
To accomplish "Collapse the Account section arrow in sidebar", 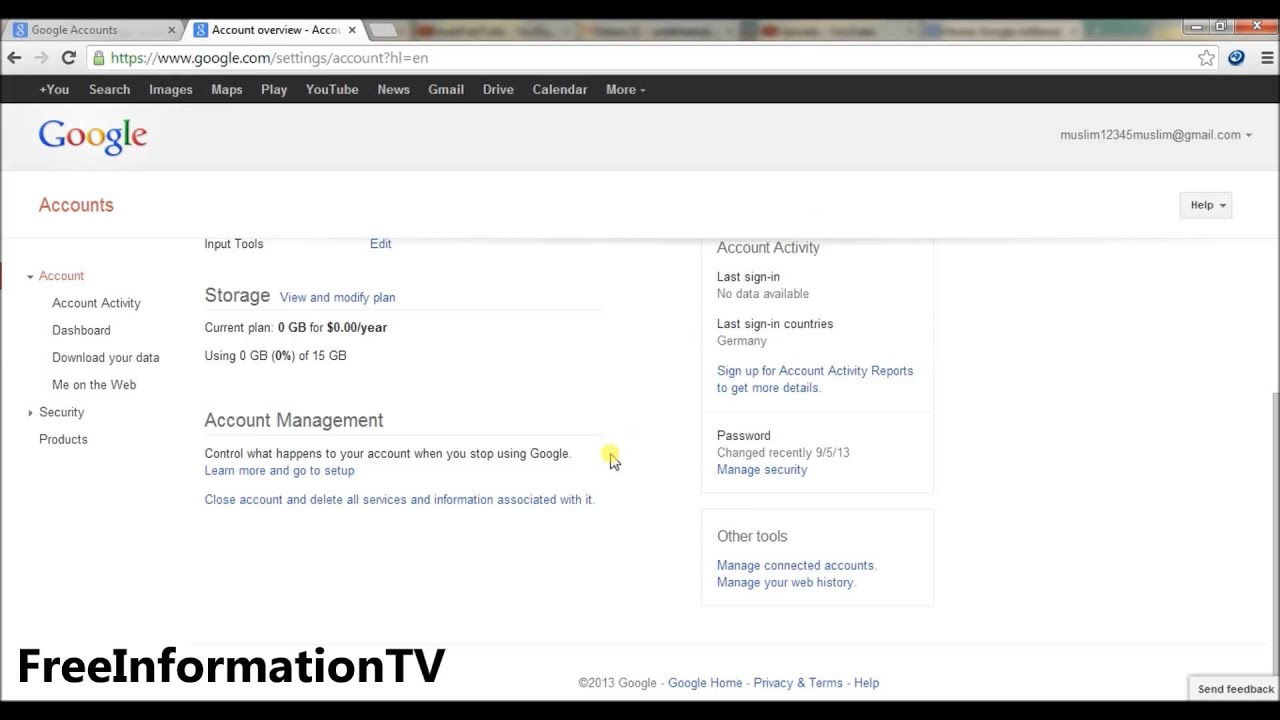I will tap(30, 276).
